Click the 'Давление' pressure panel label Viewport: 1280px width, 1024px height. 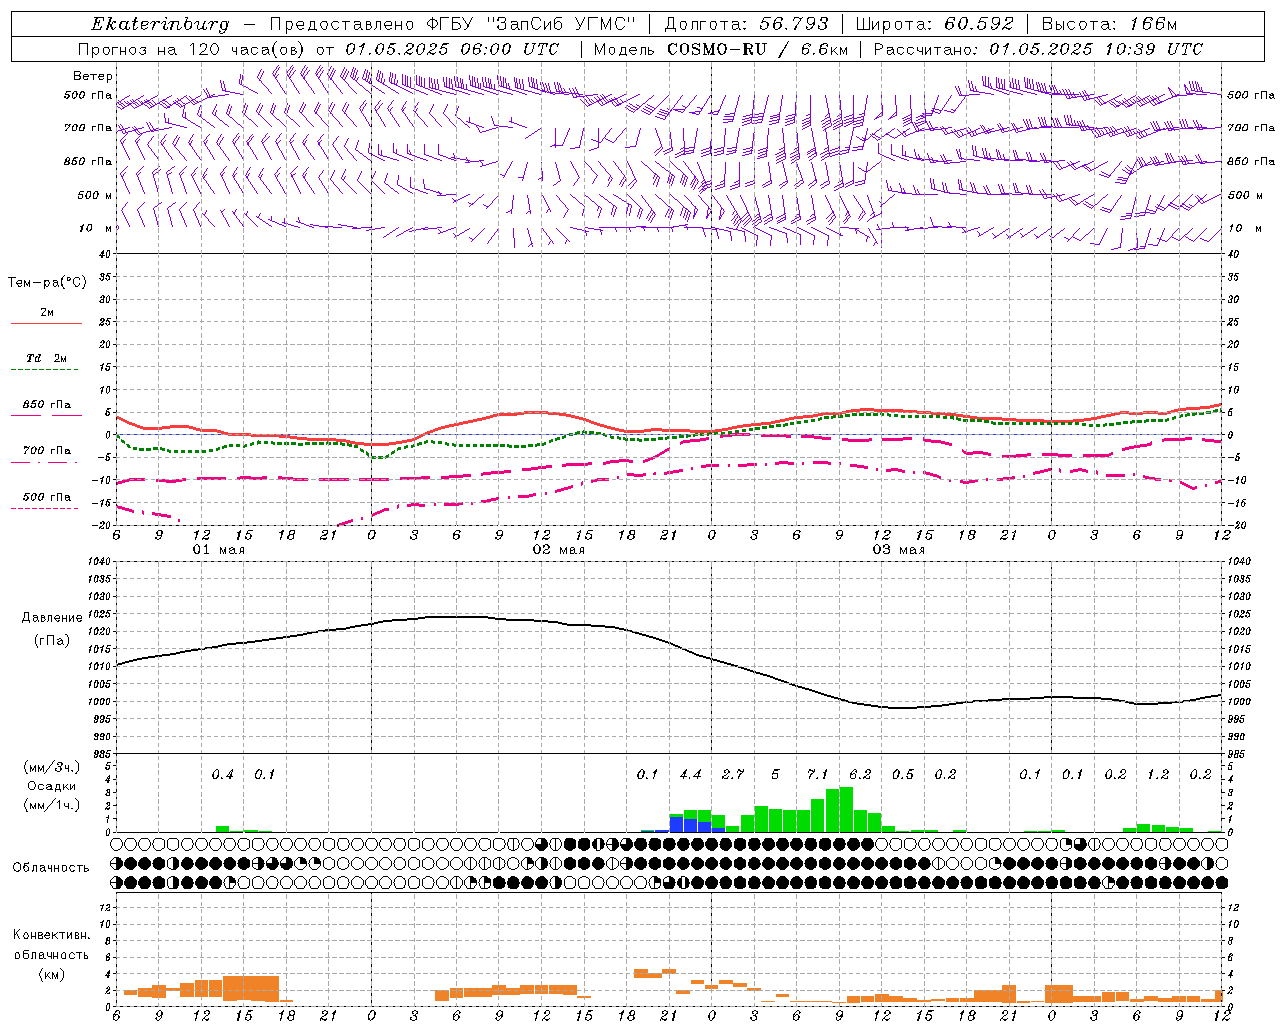coord(52,618)
